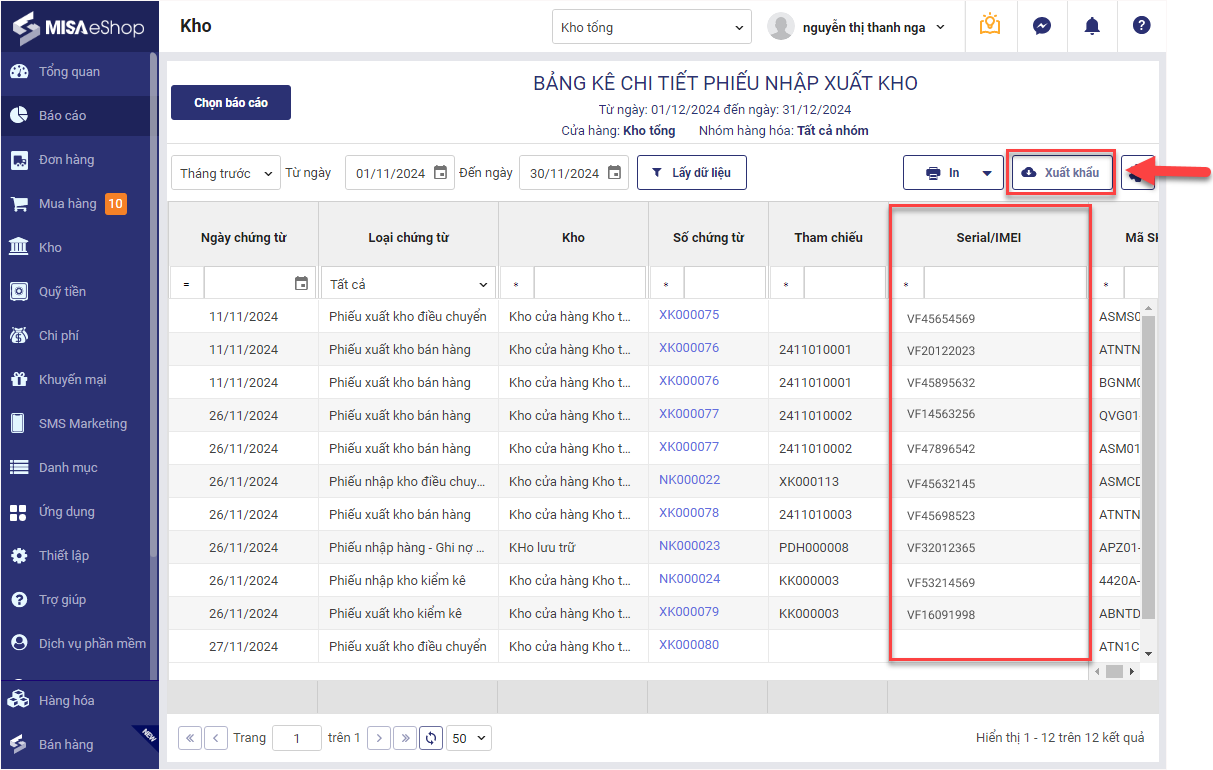
Task: Open the notifications bell
Action: [x=1091, y=26]
